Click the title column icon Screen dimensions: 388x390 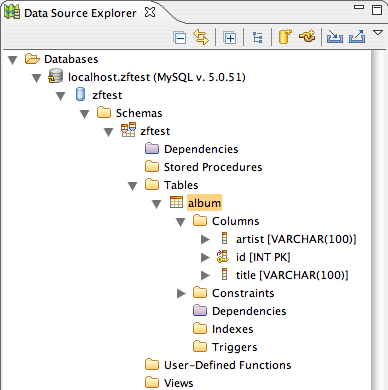[x=224, y=274]
